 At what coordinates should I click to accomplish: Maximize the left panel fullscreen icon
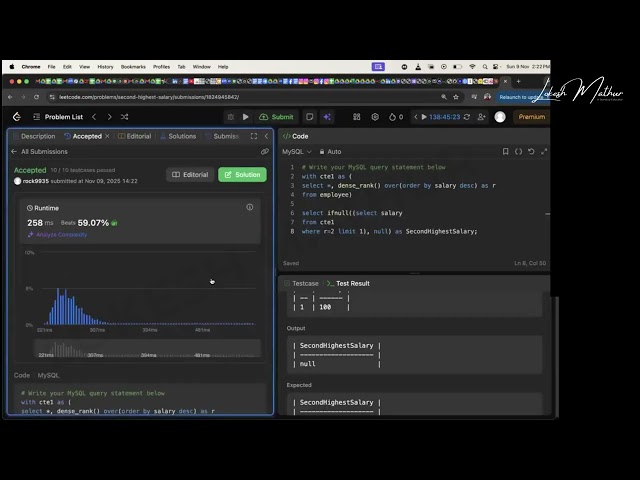(x=254, y=136)
